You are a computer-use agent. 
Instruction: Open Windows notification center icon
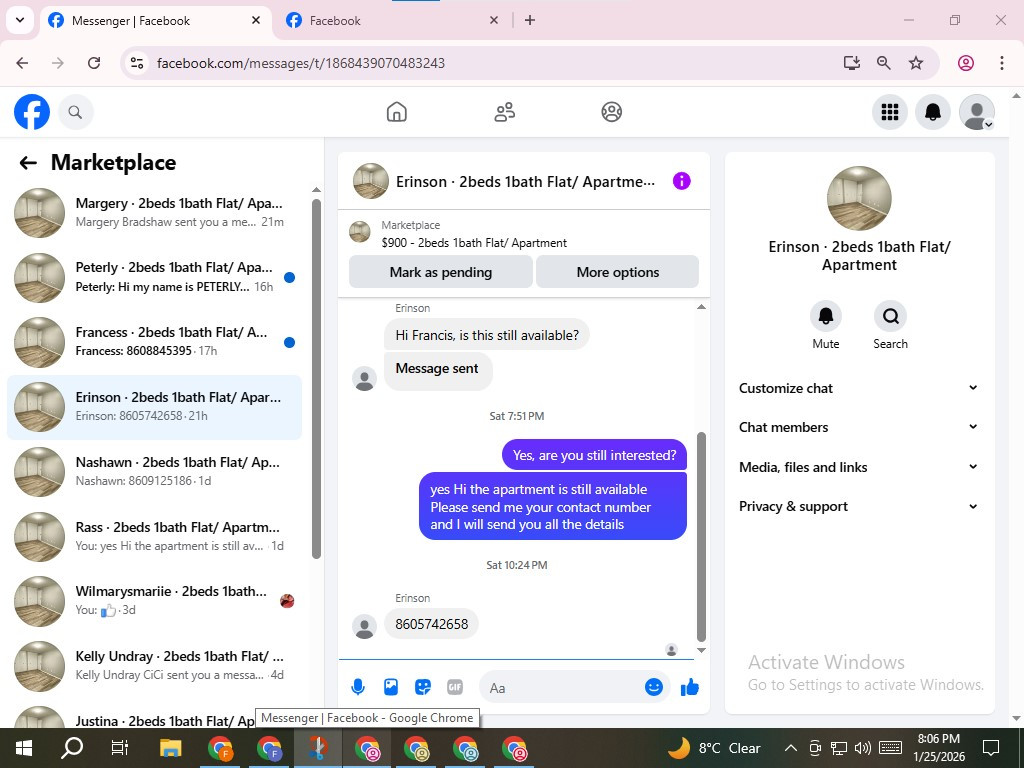[x=991, y=748]
